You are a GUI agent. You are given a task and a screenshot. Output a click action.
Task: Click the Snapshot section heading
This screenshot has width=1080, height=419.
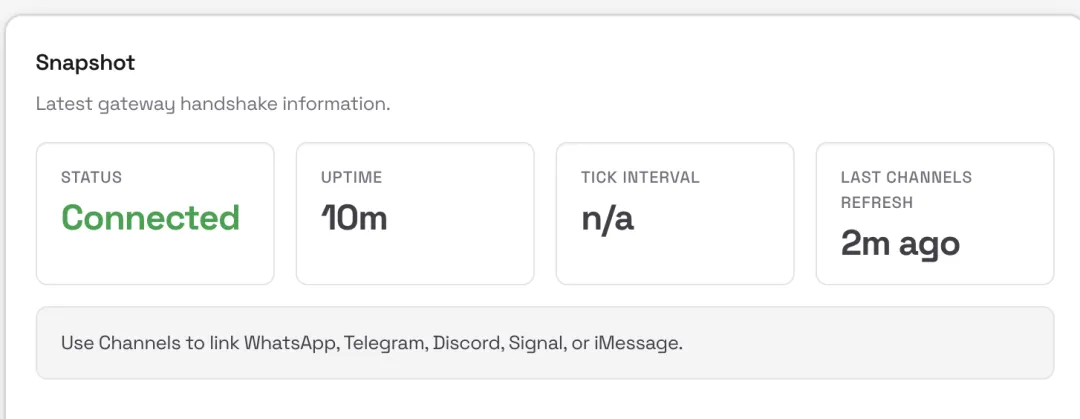coord(85,63)
